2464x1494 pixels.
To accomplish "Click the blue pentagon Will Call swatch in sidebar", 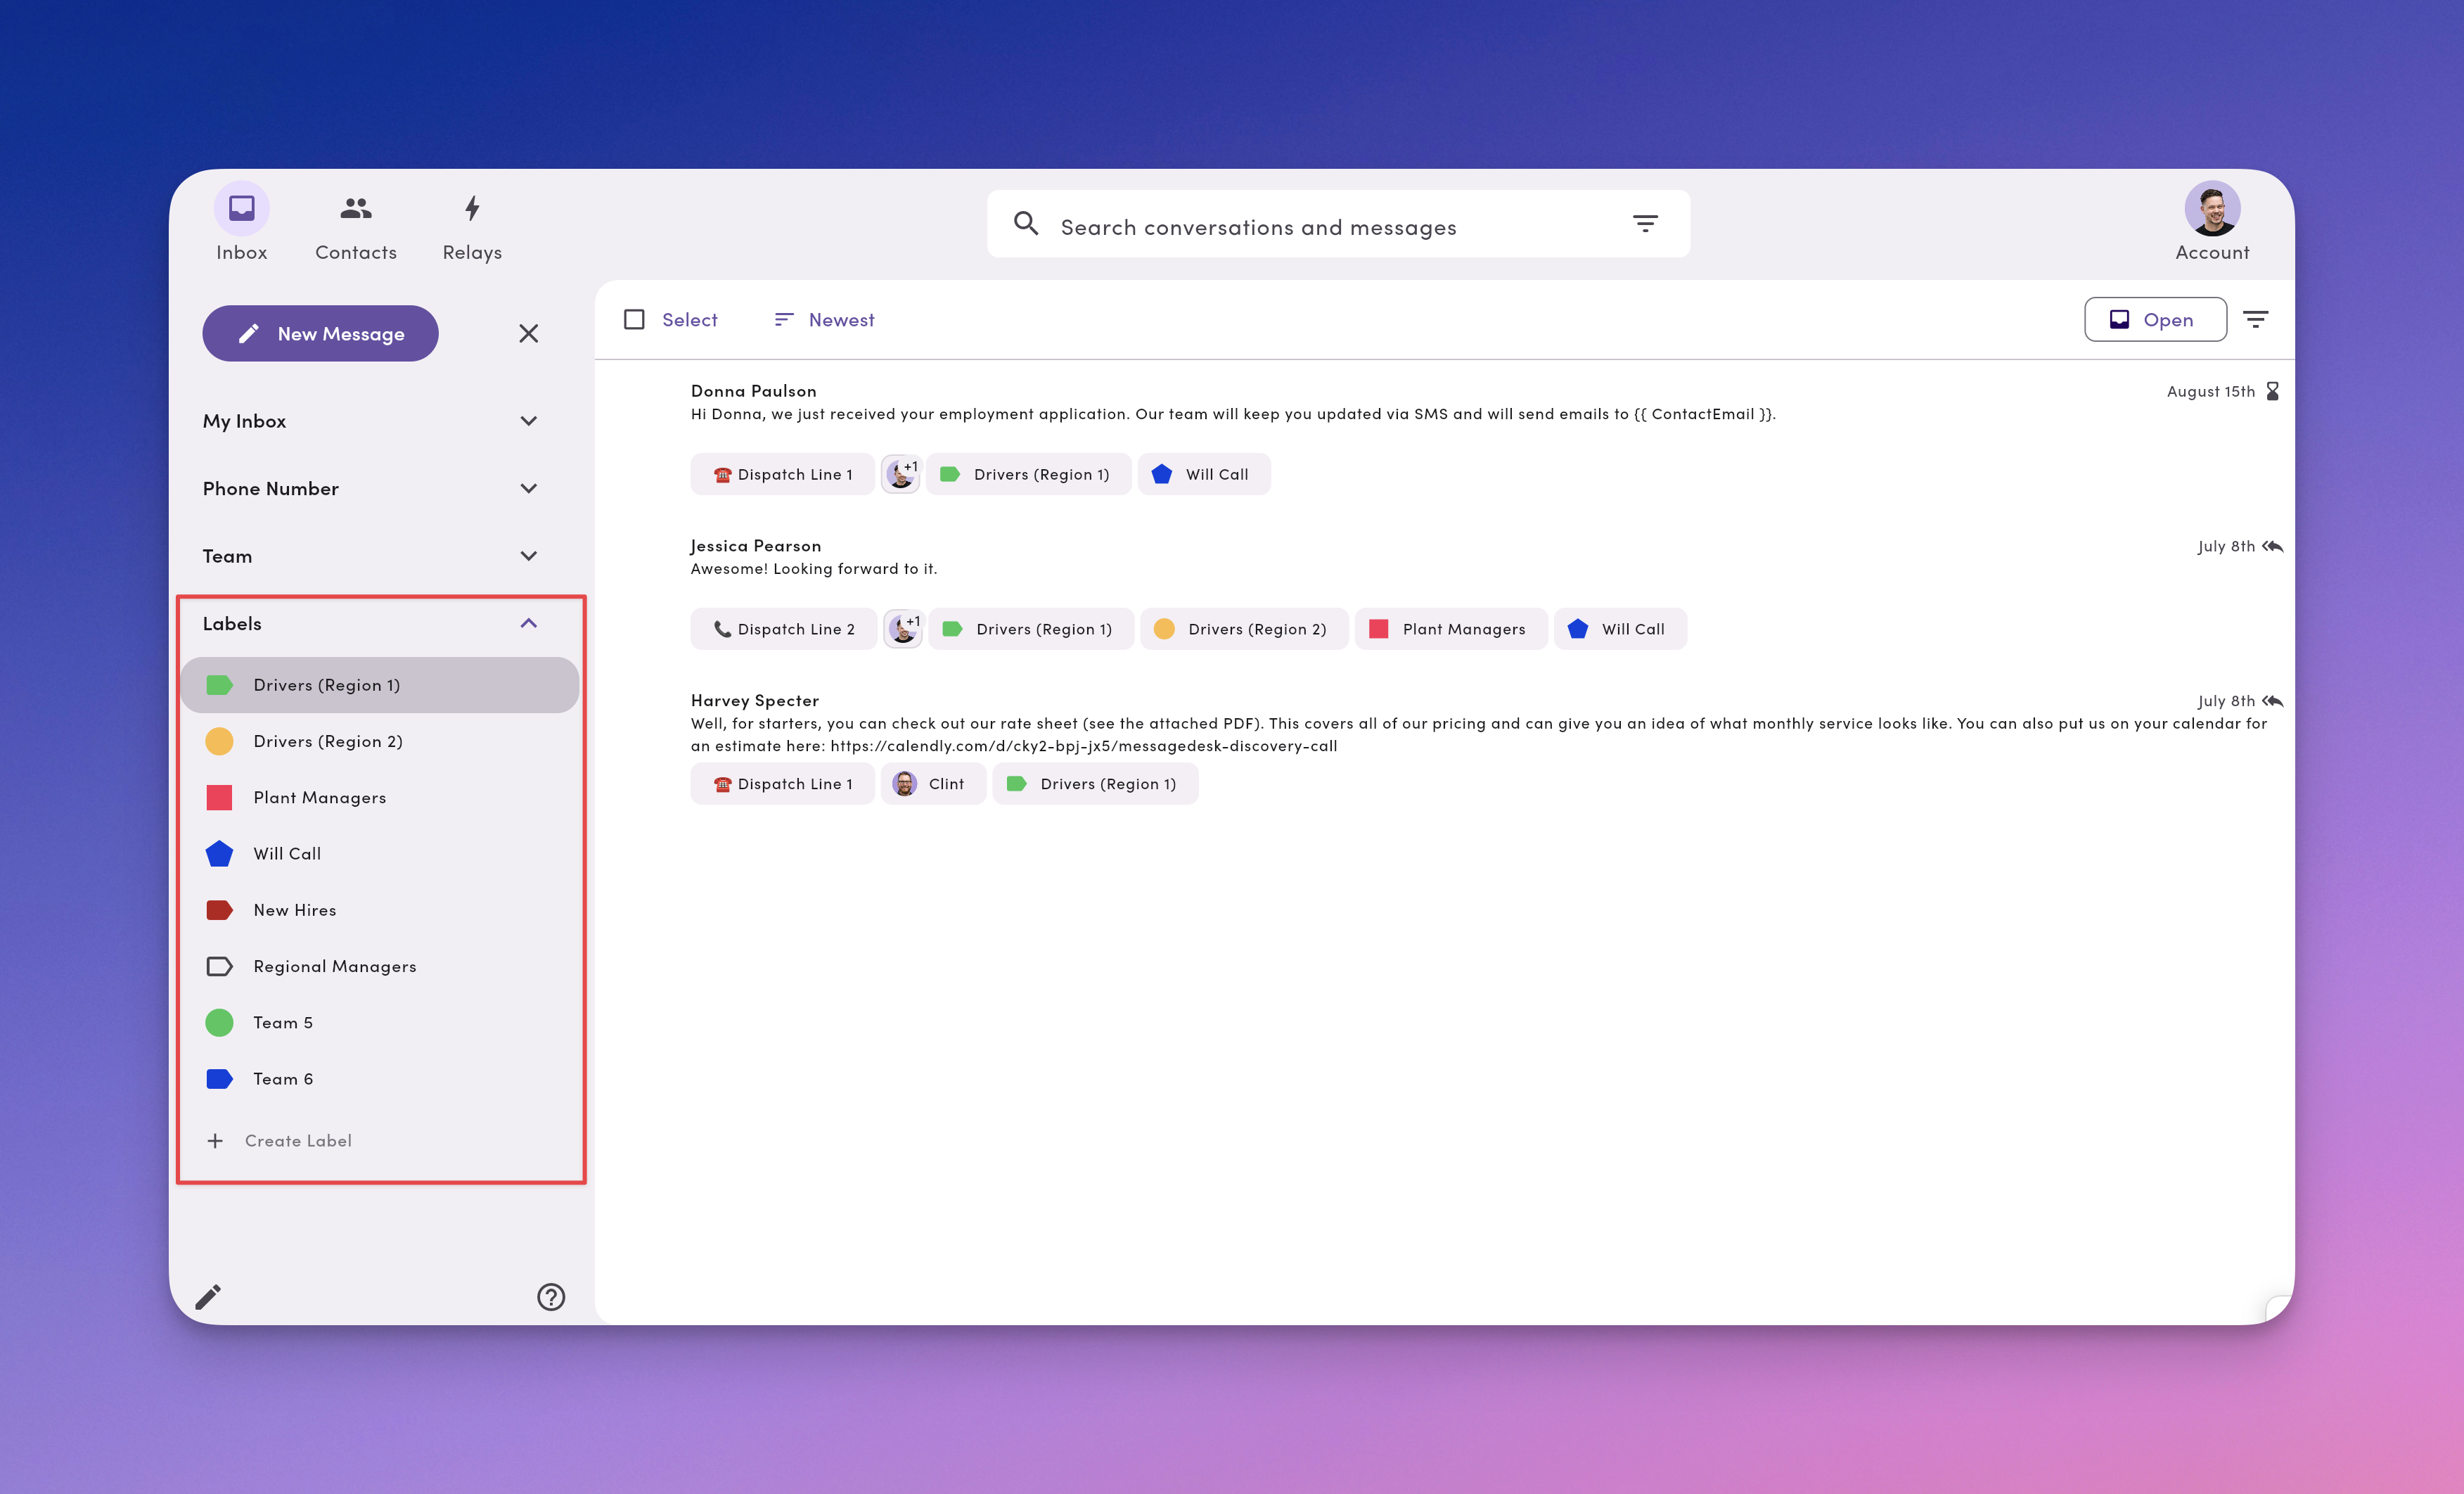I will pos(219,854).
